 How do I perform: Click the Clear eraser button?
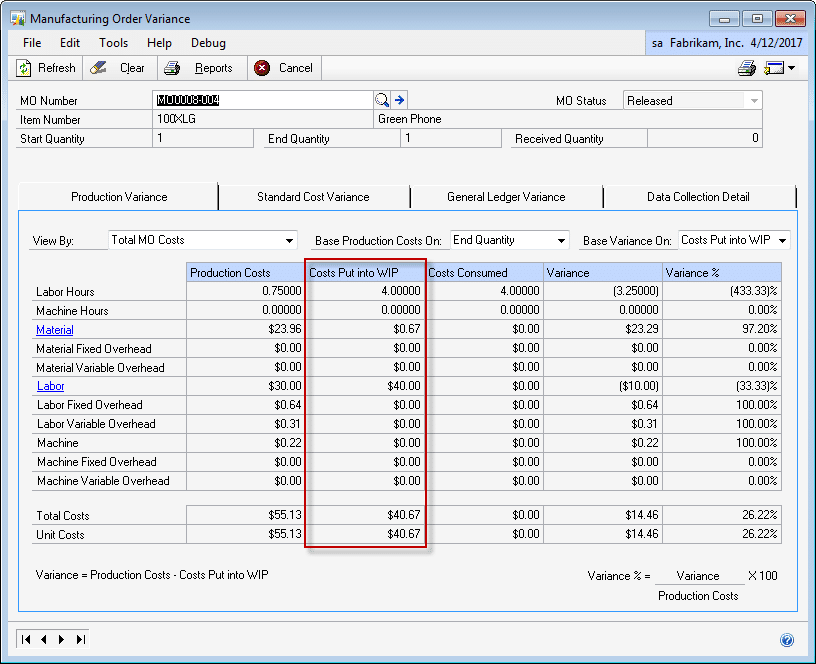[118, 68]
